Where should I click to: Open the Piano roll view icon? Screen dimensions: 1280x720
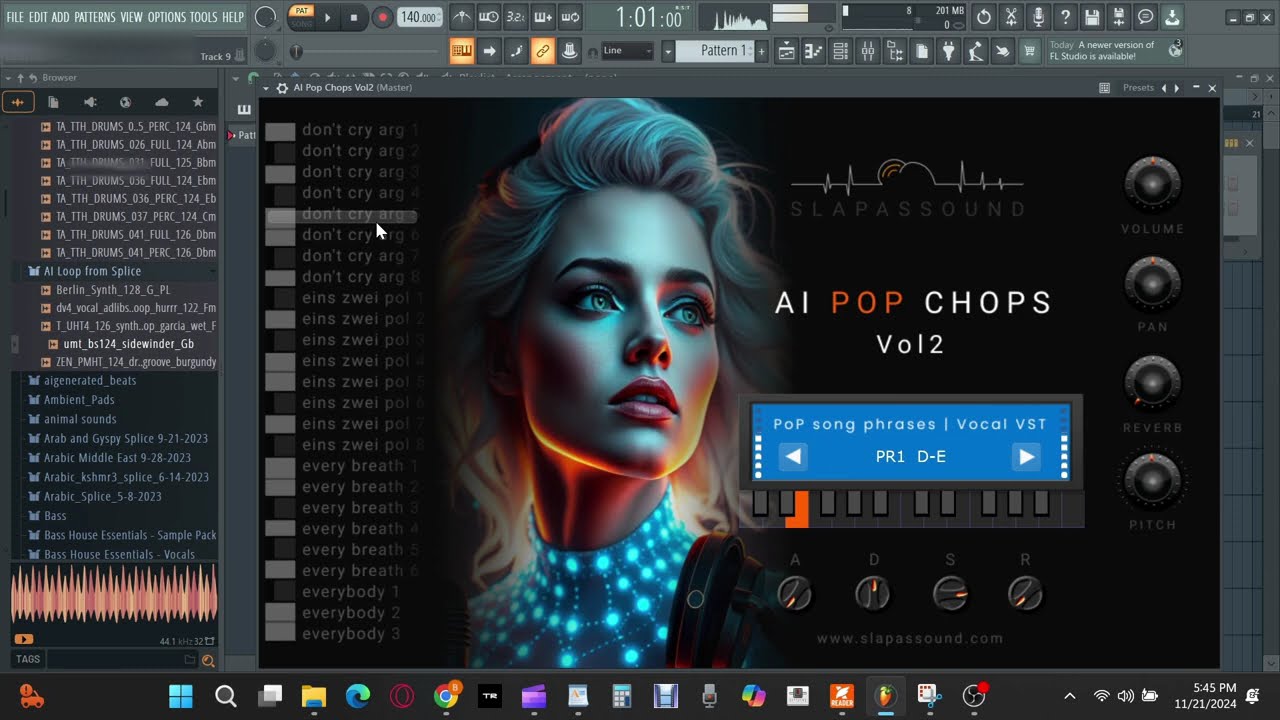pyautogui.click(x=813, y=51)
